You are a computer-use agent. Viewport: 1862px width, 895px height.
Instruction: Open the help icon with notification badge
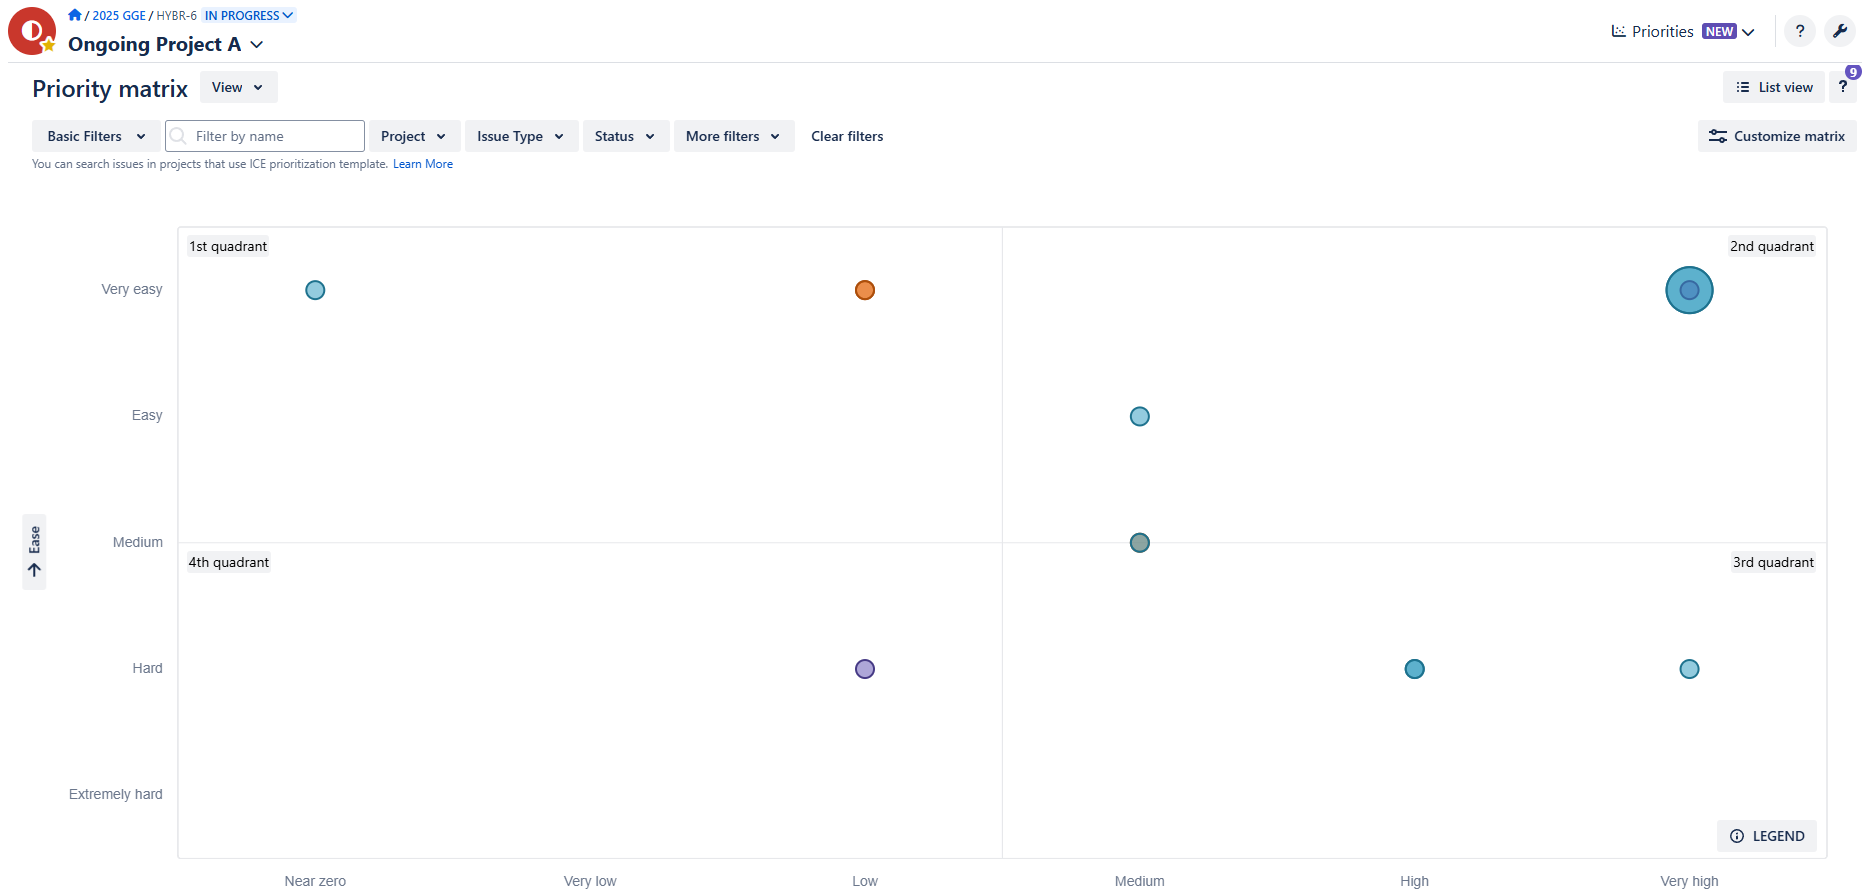point(1842,87)
